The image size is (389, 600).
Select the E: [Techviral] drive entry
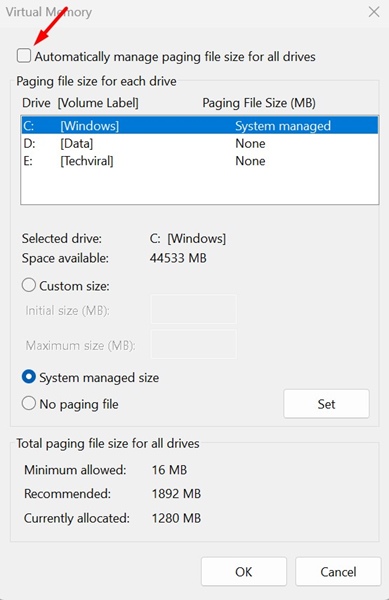point(200,161)
